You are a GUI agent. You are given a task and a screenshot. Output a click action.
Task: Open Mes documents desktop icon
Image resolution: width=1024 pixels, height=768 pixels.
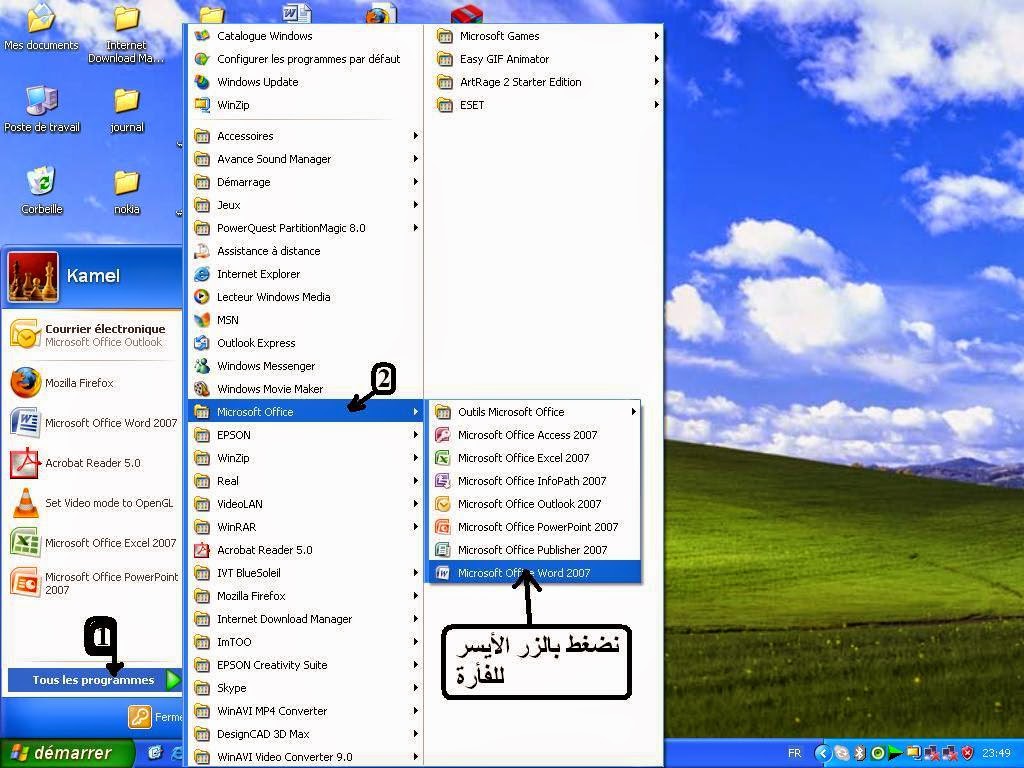[x=41, y=27]
